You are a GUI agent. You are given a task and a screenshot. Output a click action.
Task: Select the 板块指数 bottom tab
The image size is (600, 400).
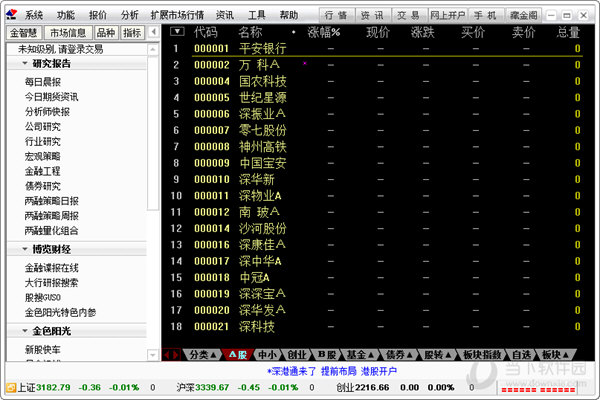(x=482, y=355)
